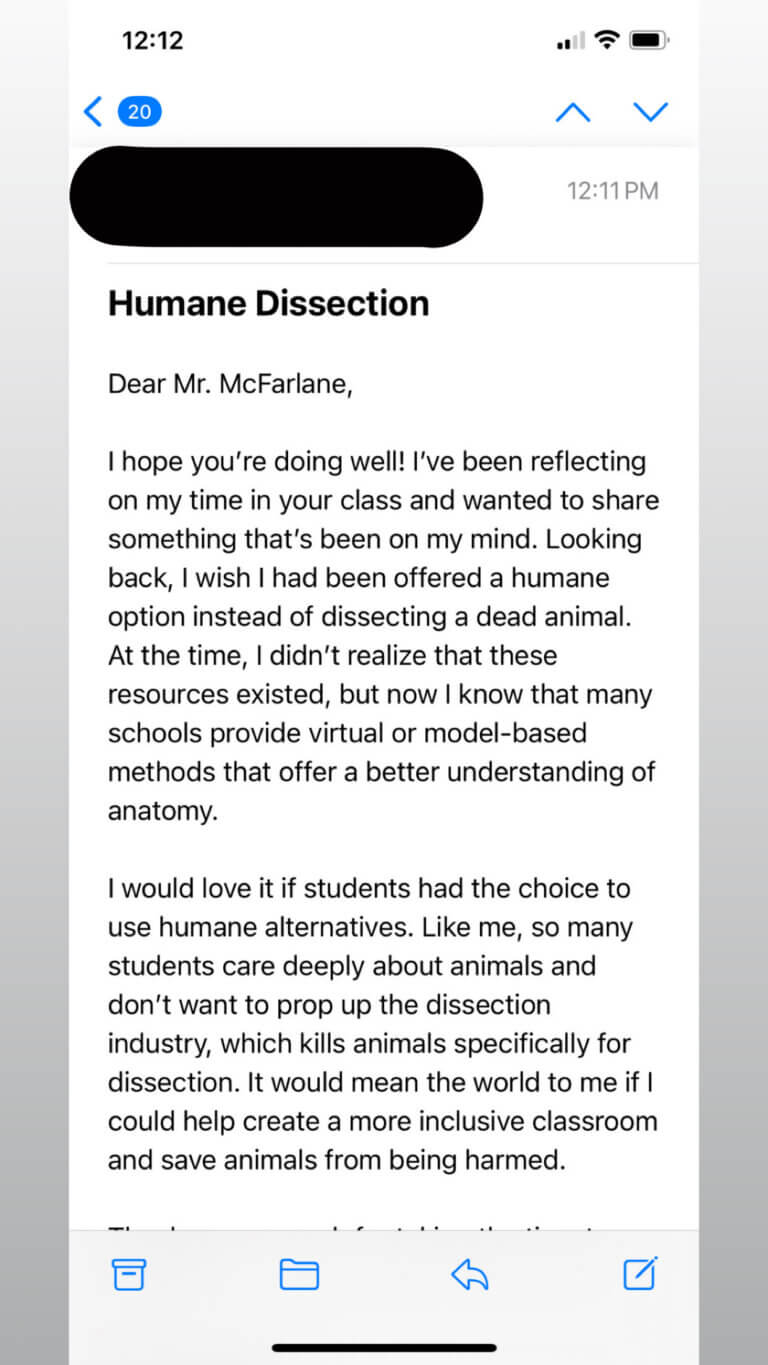Viewport: 768px width, 1365px height.
Task: Tap the blue unread count badge 20
Action: (x=139, y=111)
